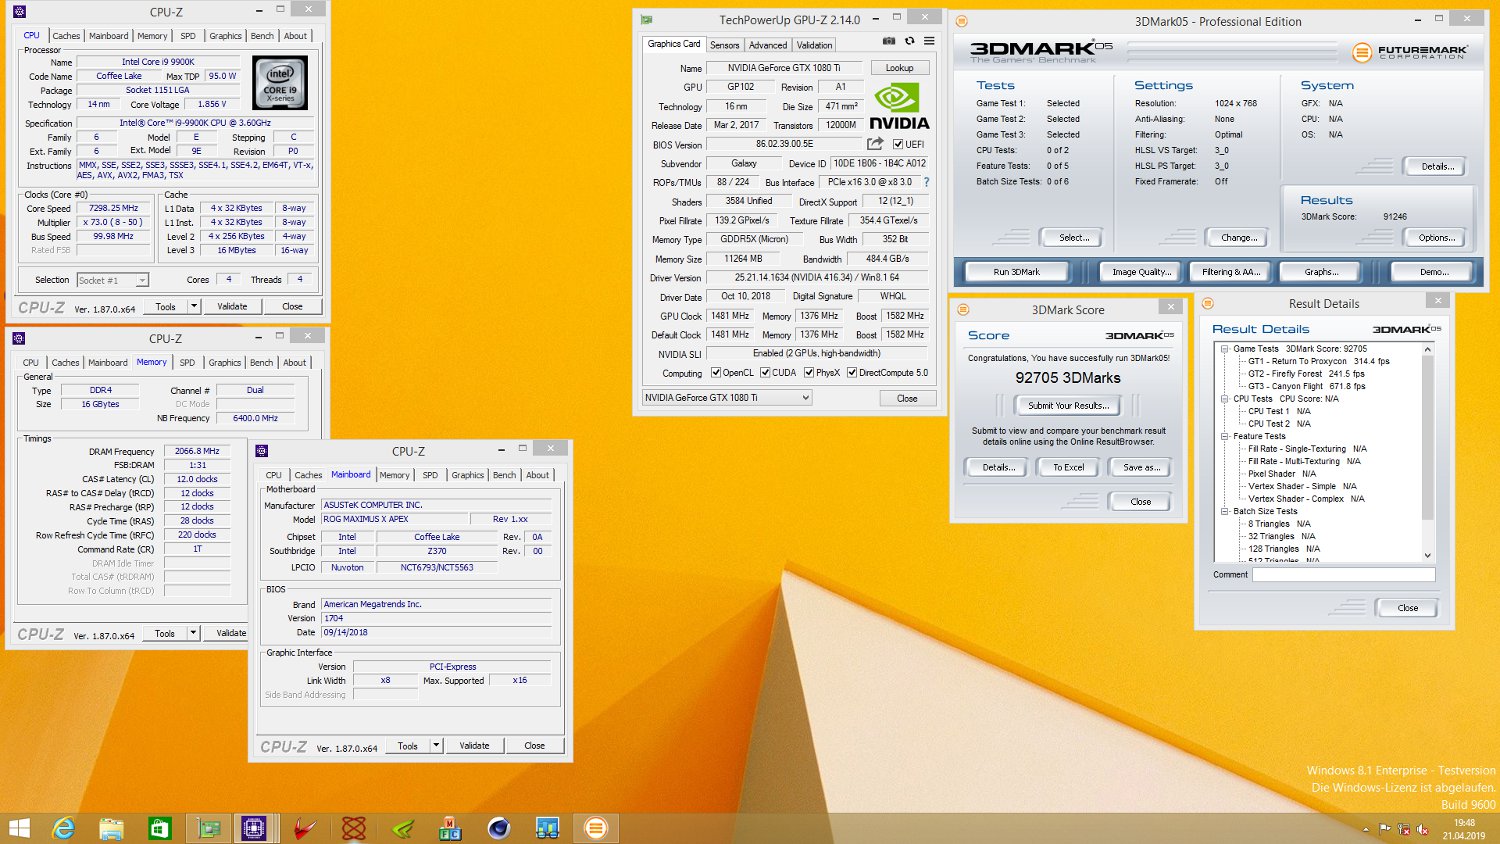Click the network tray icon
Screen dimensions: 1500x844
tap(1404, 829)
